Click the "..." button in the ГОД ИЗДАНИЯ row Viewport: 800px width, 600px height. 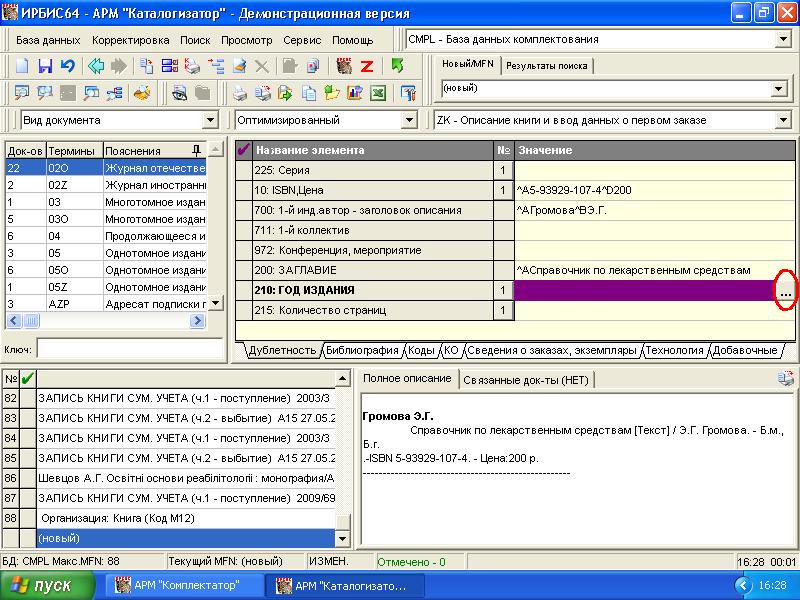click(785, 291)
